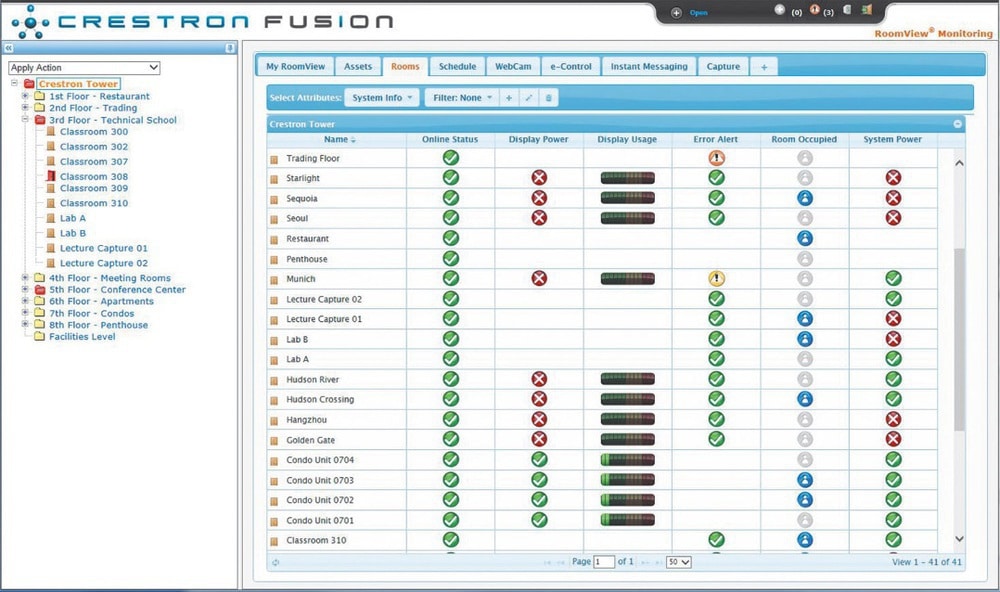The height and width of the screenshot is (592, 1000).
Task: Click the refresh icon at the table footer
Action: point(276,562)
